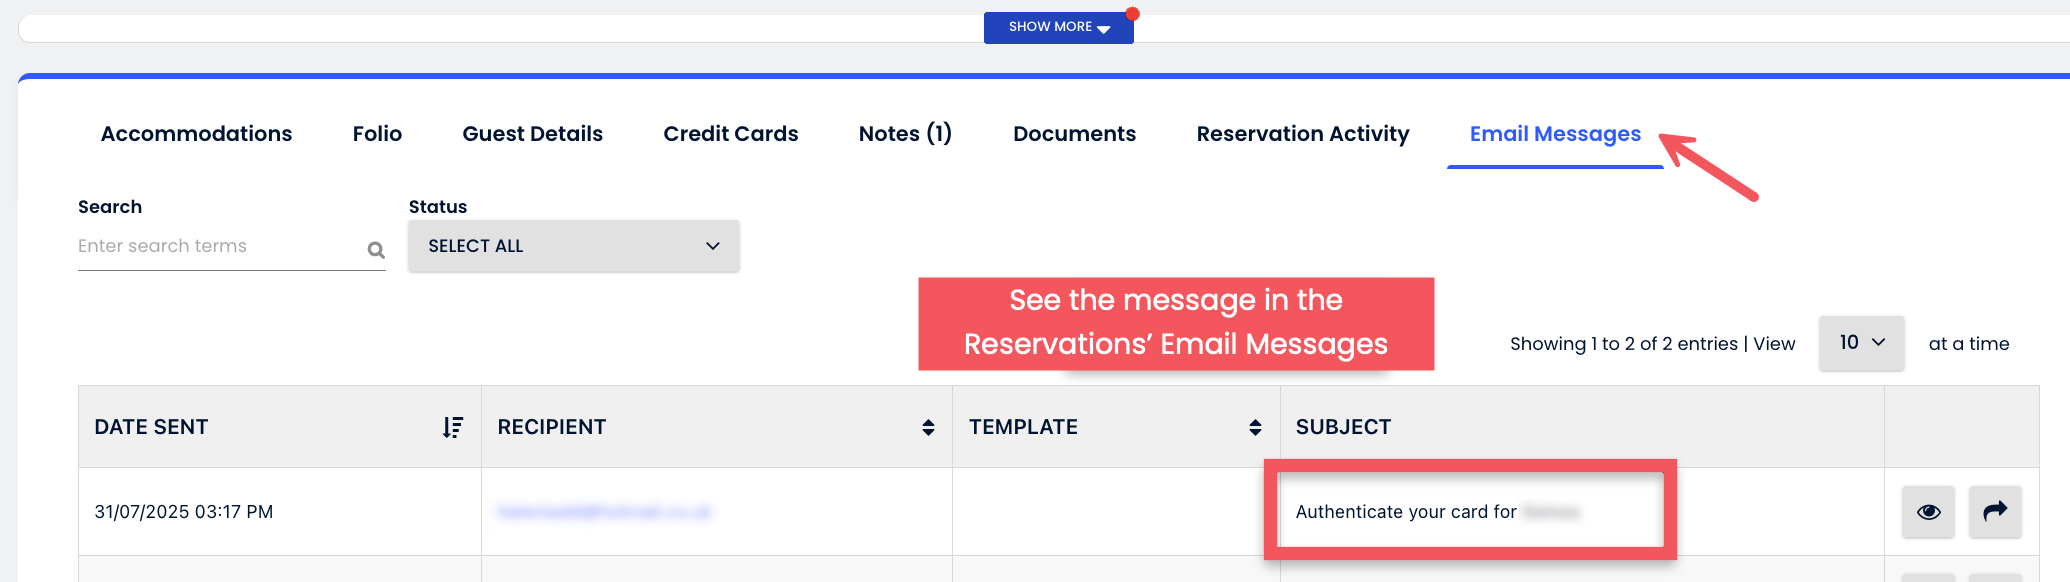This screenshot has width=2070, height=582.
Task: Open the Folio tab
Action: pyautogui.click(x=377, y=134)
